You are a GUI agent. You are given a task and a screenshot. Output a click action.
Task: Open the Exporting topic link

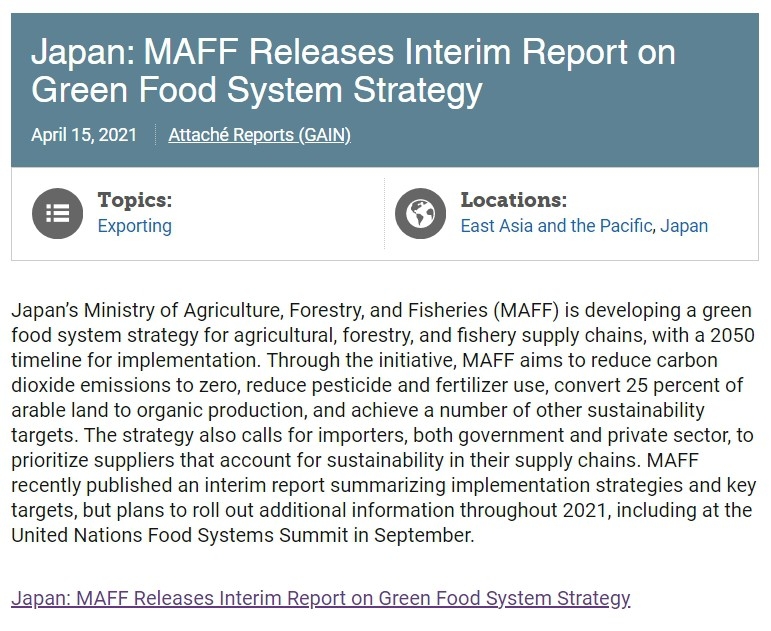point(134,226)
